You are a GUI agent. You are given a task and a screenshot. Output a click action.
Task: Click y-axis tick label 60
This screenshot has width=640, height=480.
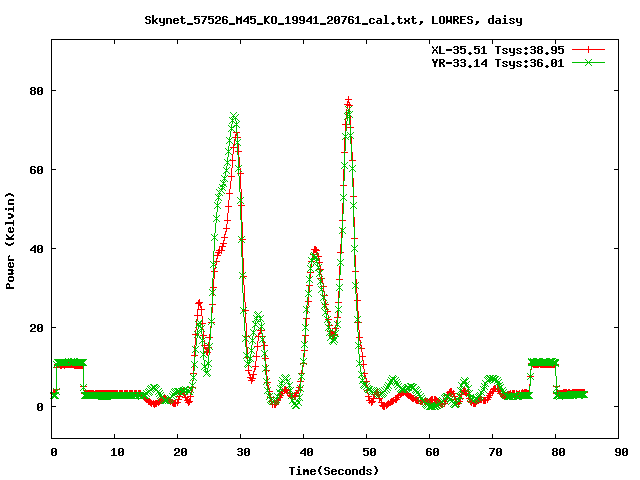36,170
